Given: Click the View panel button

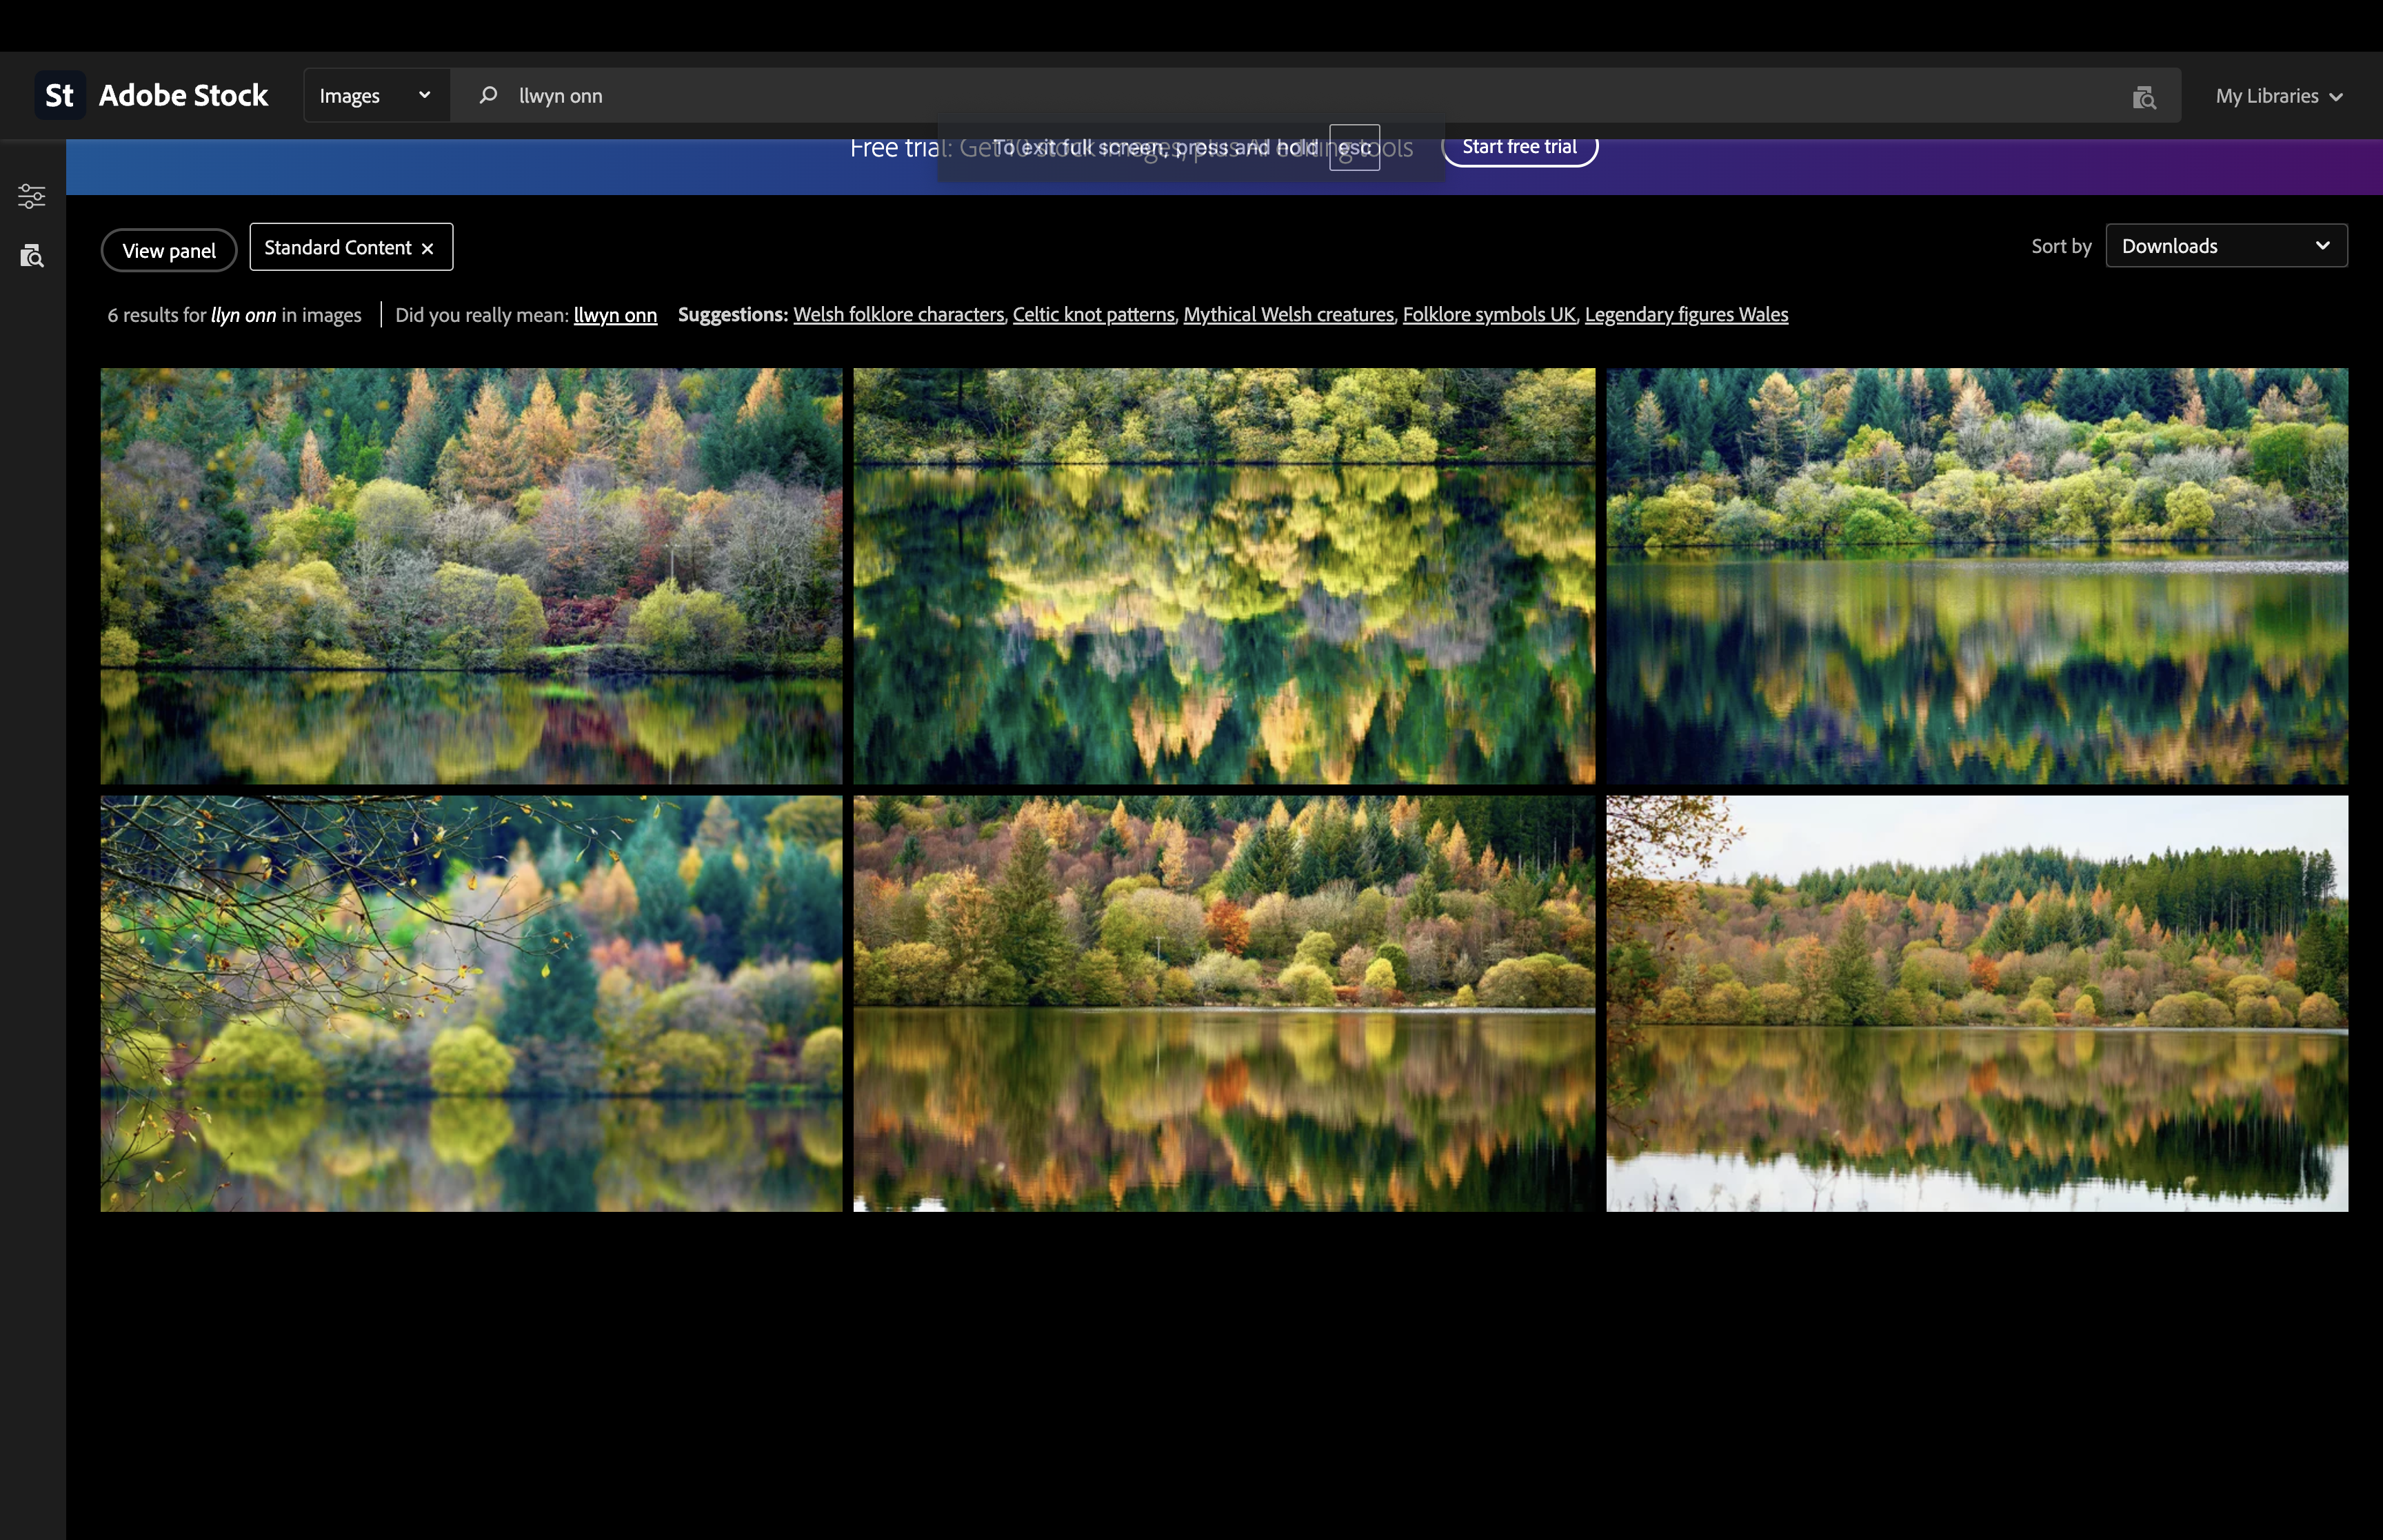Looking at the screenshot, I should [169, 251].
